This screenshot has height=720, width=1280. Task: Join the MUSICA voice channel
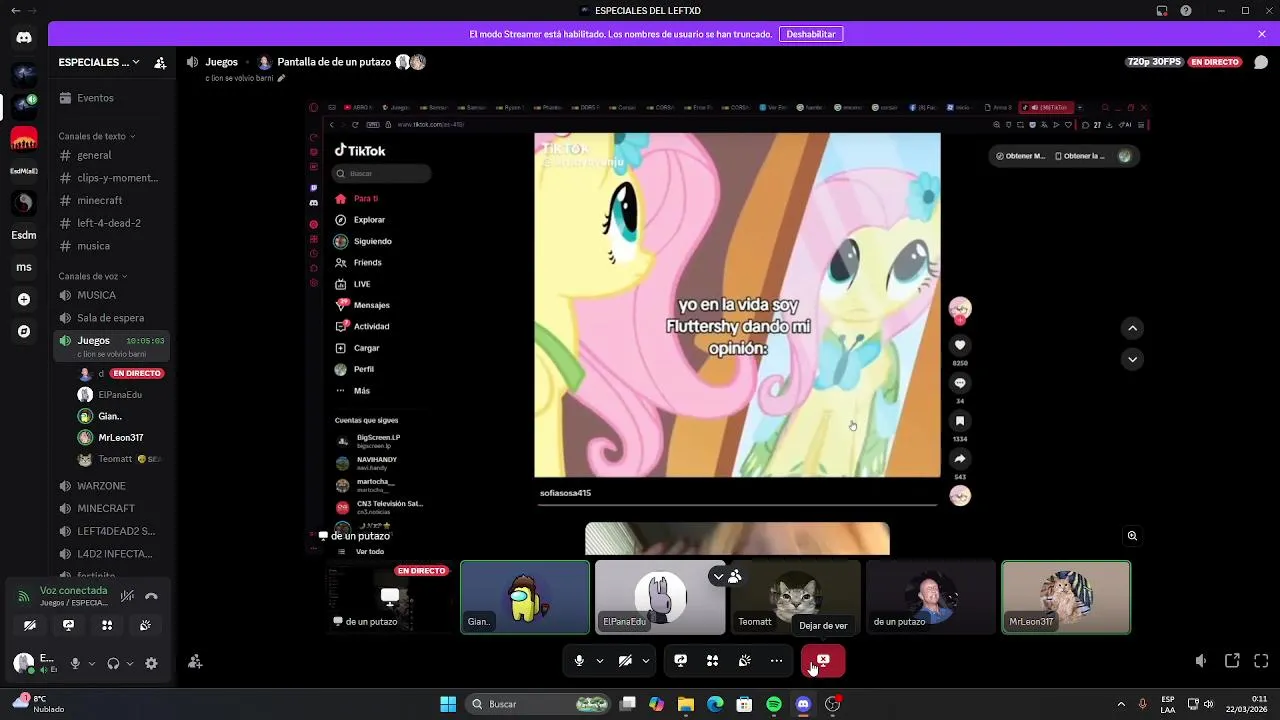coord(110,295)
